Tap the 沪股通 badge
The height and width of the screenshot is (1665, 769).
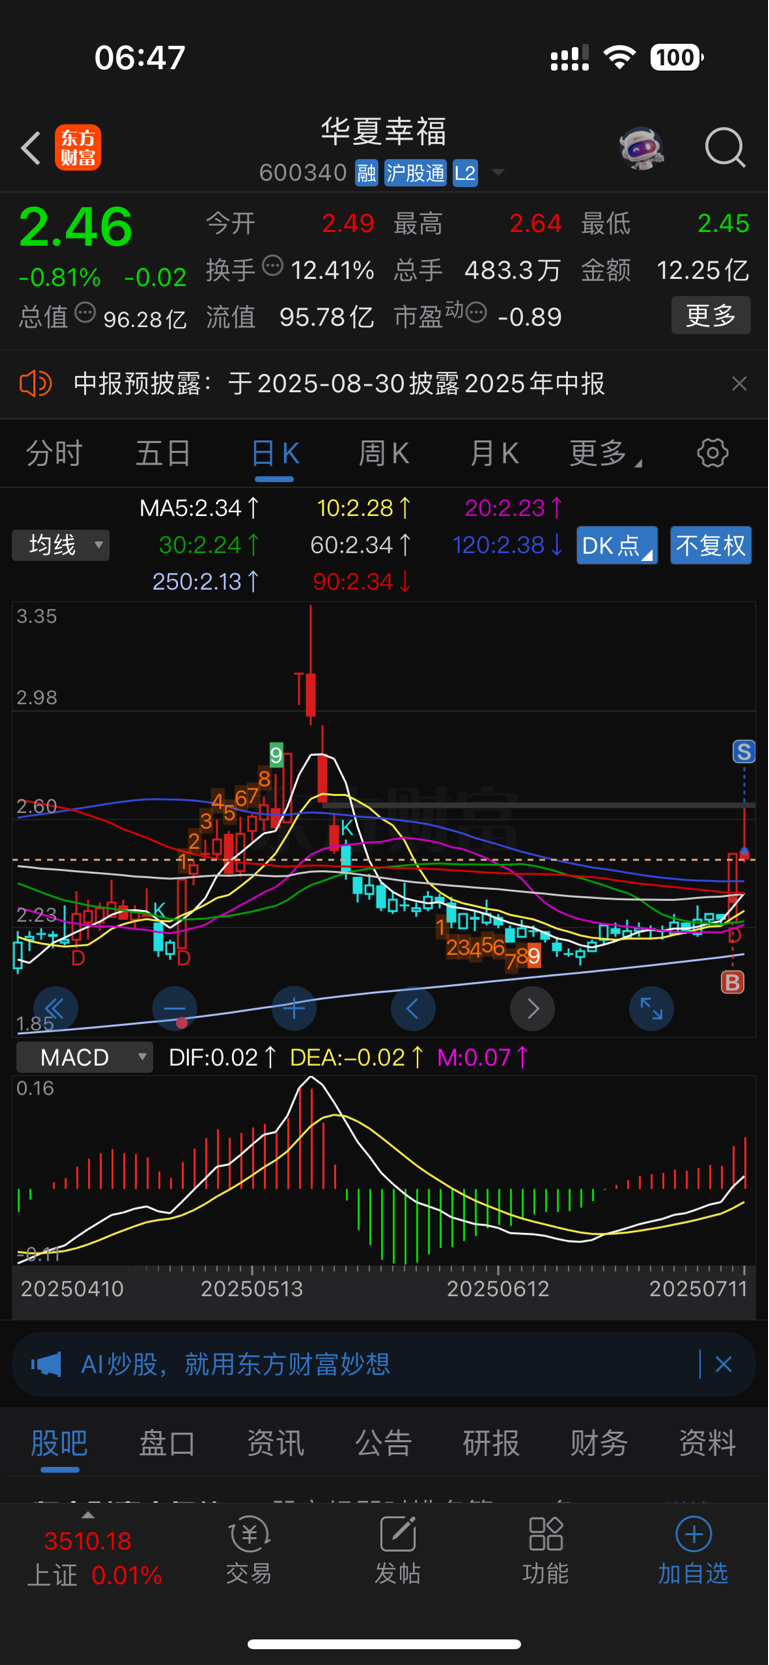(x=416, y=173)
